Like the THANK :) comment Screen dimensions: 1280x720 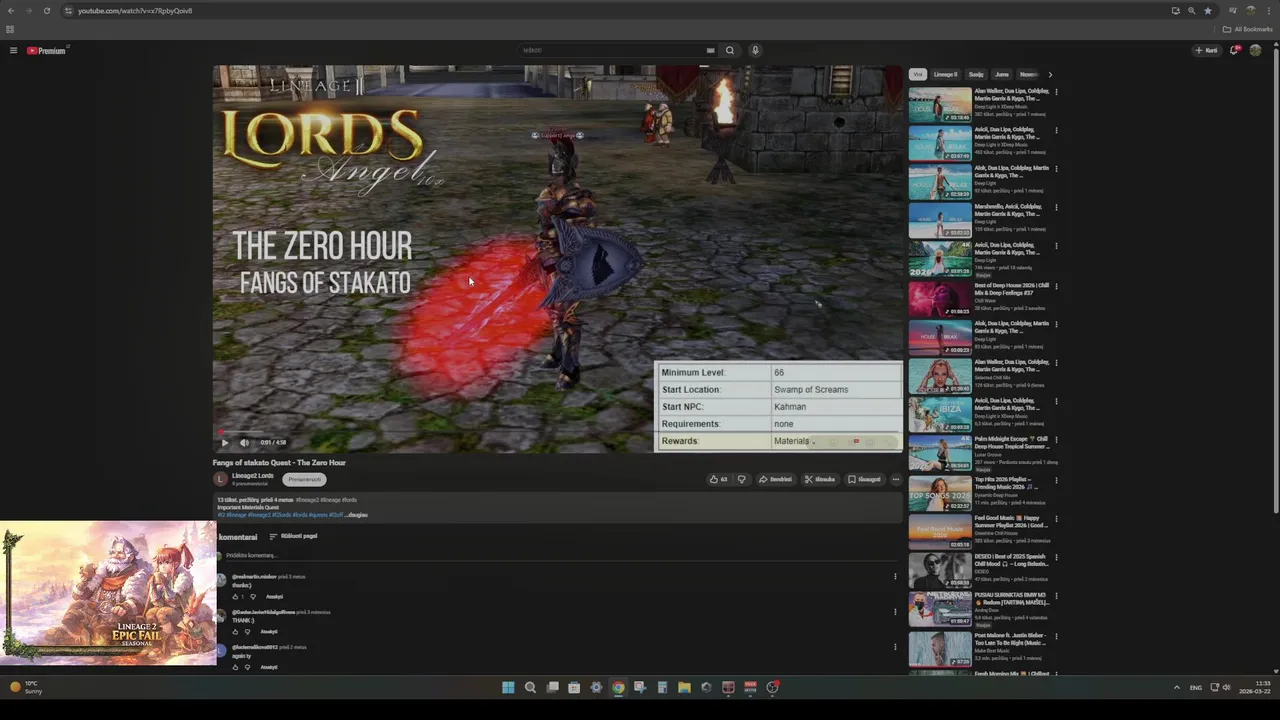[236, 632]
